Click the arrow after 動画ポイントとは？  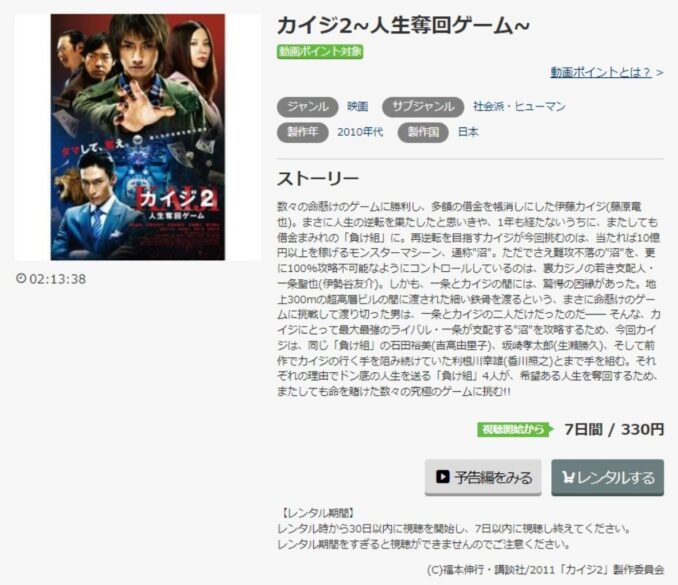point(659,73)
